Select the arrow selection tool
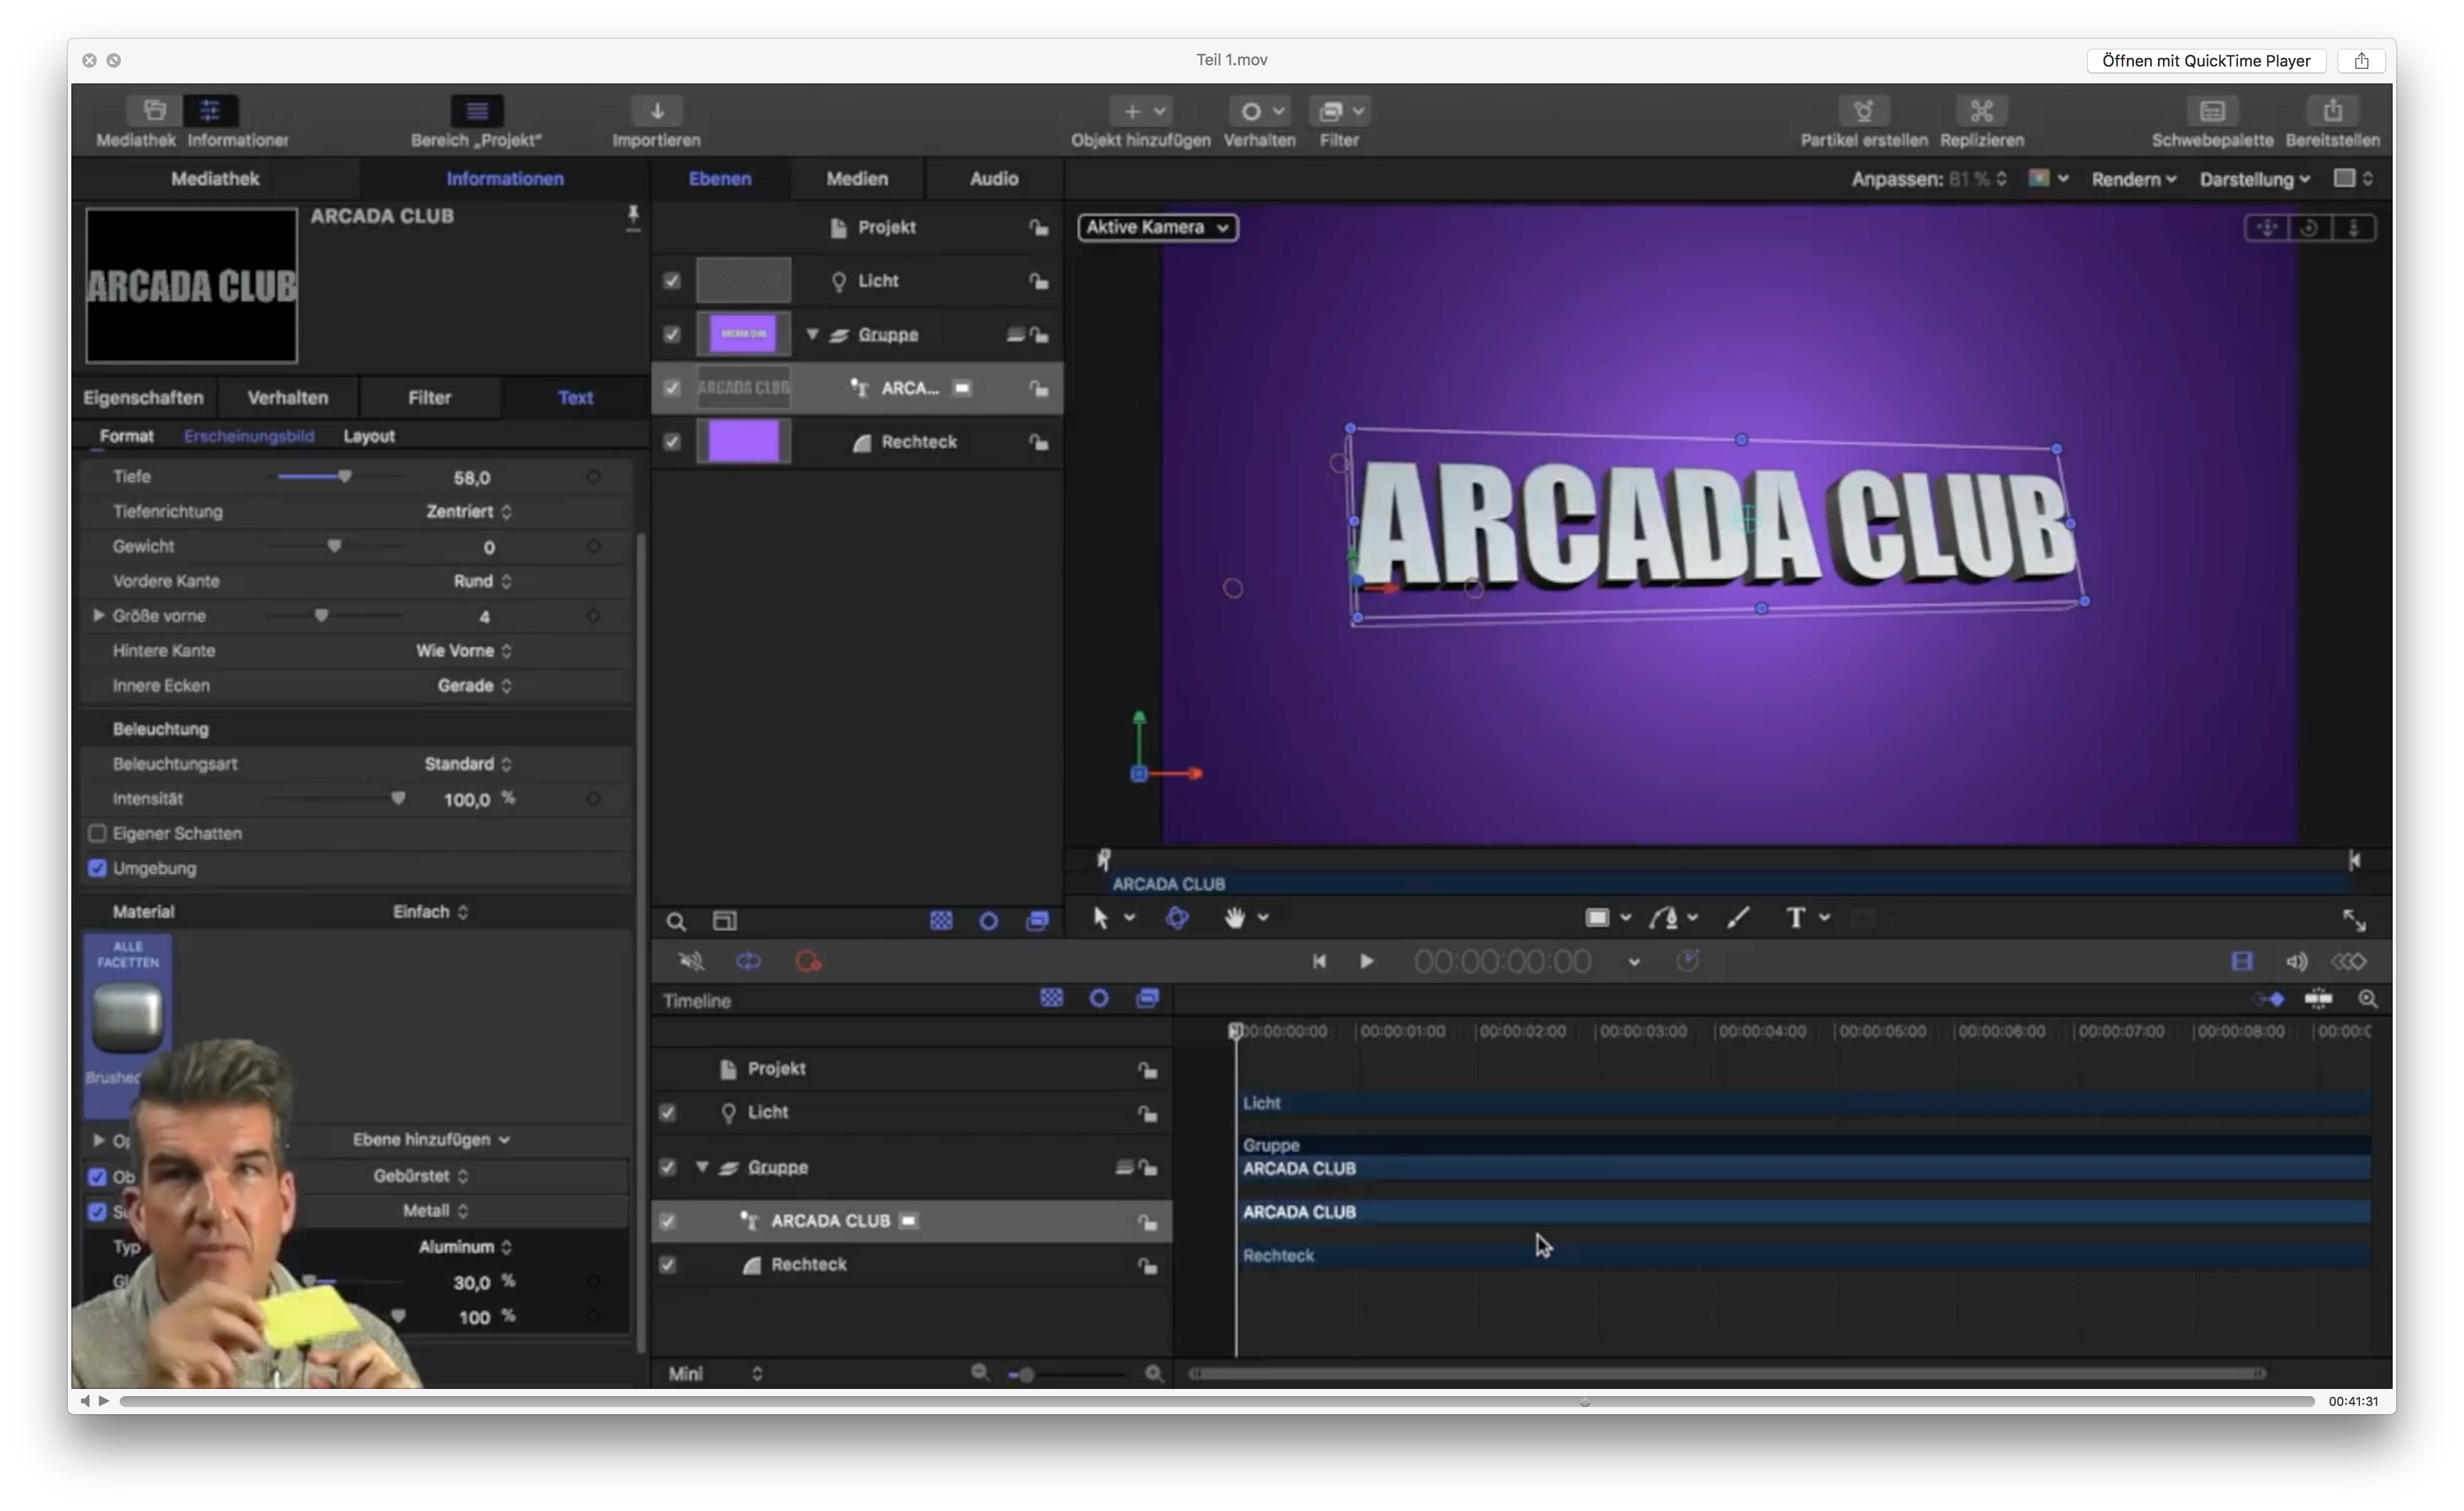This screenshot has height=1511, width=2464. pyautogui.click(x=1101, y=918)
